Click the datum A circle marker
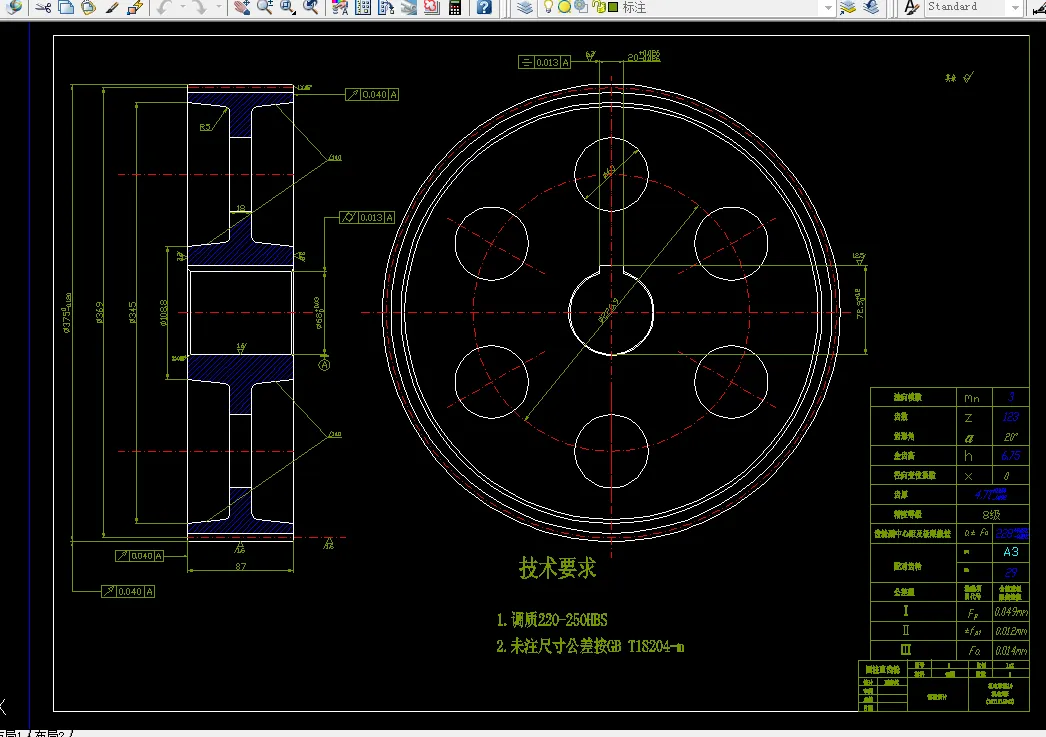The height and width of the screenshot is (737, 1046). pyautogui.click(x=324, y=365)
